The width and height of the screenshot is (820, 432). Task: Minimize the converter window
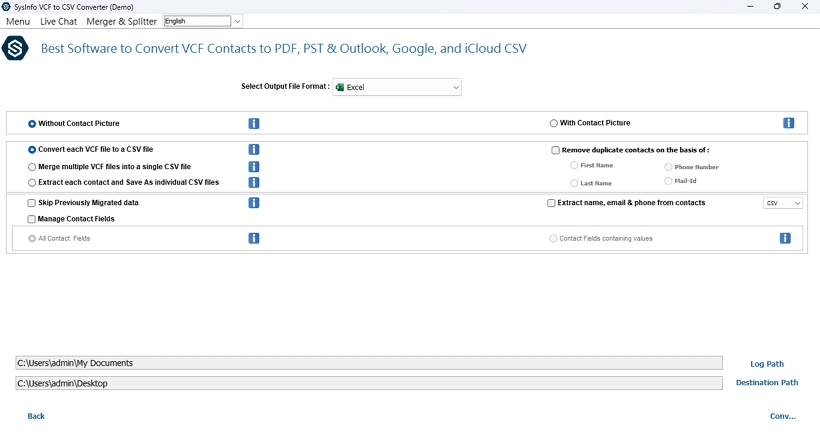[x=750, y=6]
